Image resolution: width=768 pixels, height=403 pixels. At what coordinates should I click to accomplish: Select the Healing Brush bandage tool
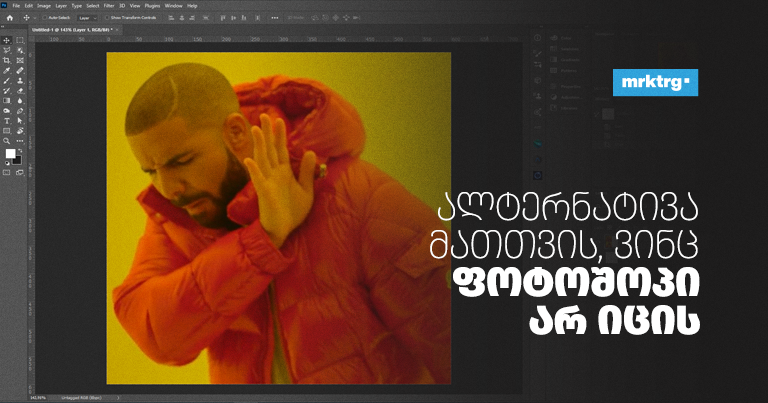point(20,71)
